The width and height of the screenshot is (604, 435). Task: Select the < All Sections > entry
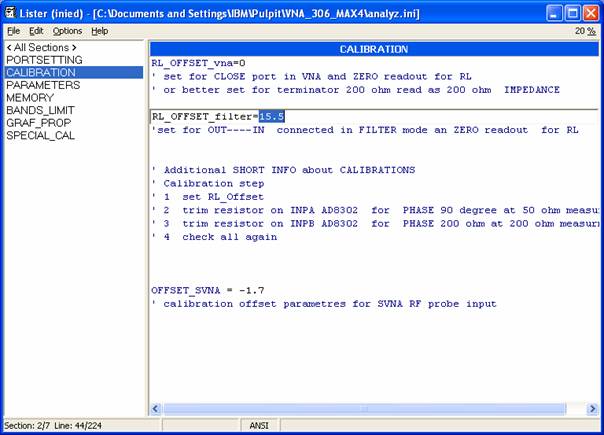pyautogui.click(x=41, y=47)
